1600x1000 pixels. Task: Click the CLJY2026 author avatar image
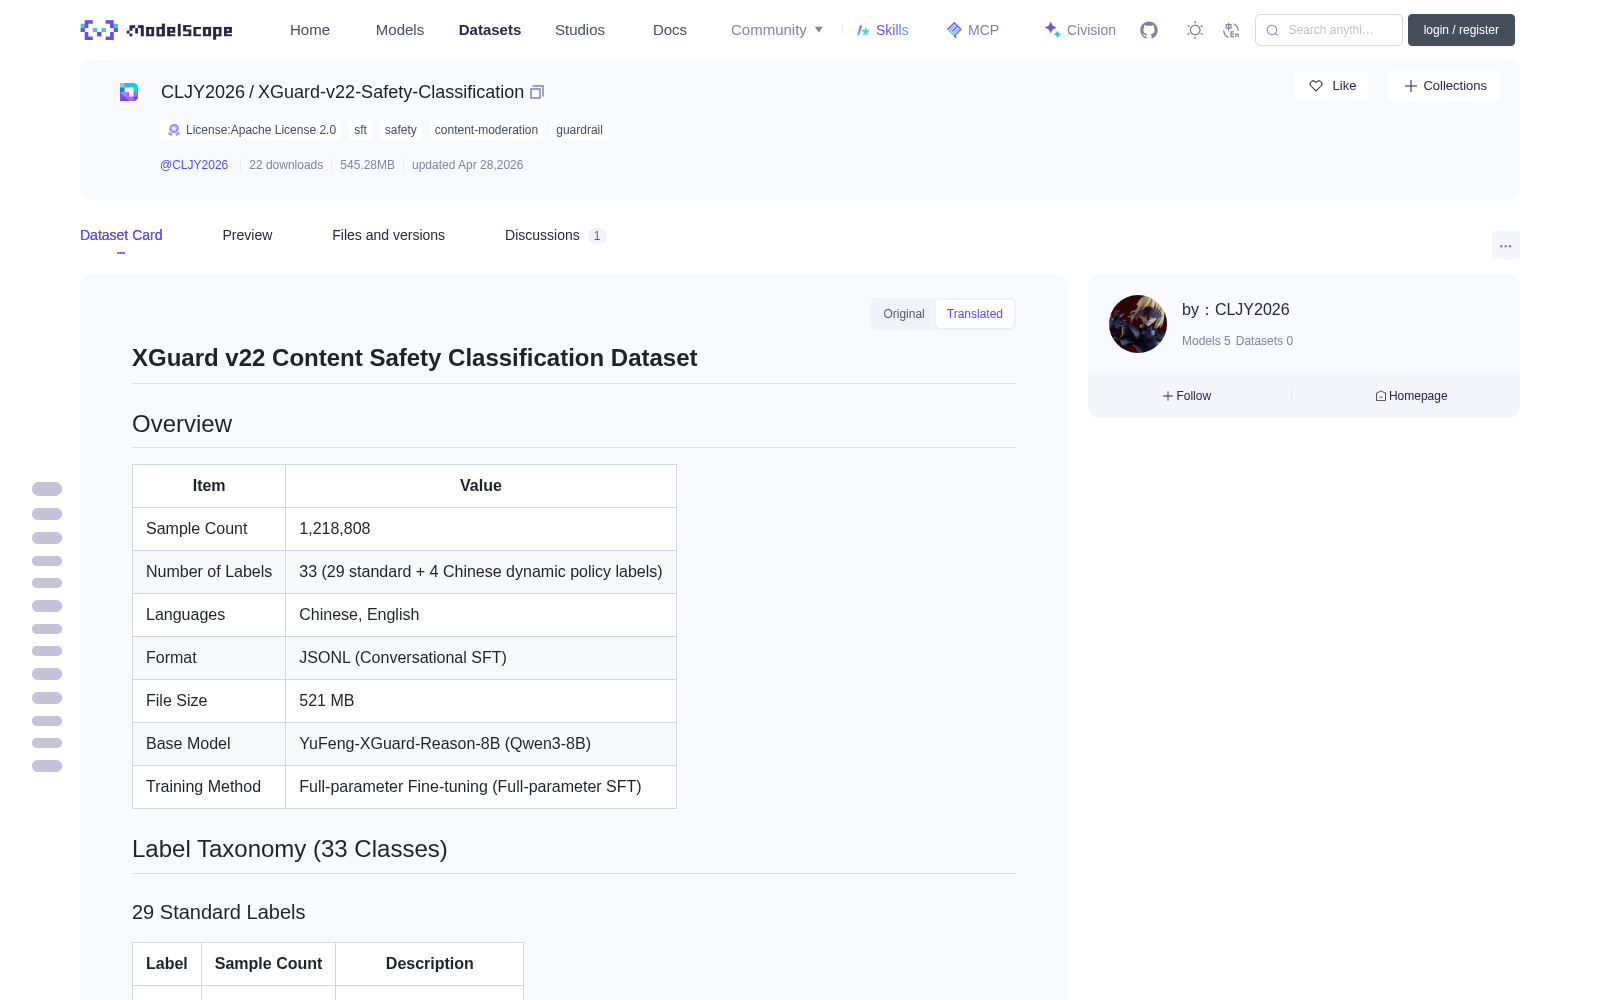point(1138,324)
